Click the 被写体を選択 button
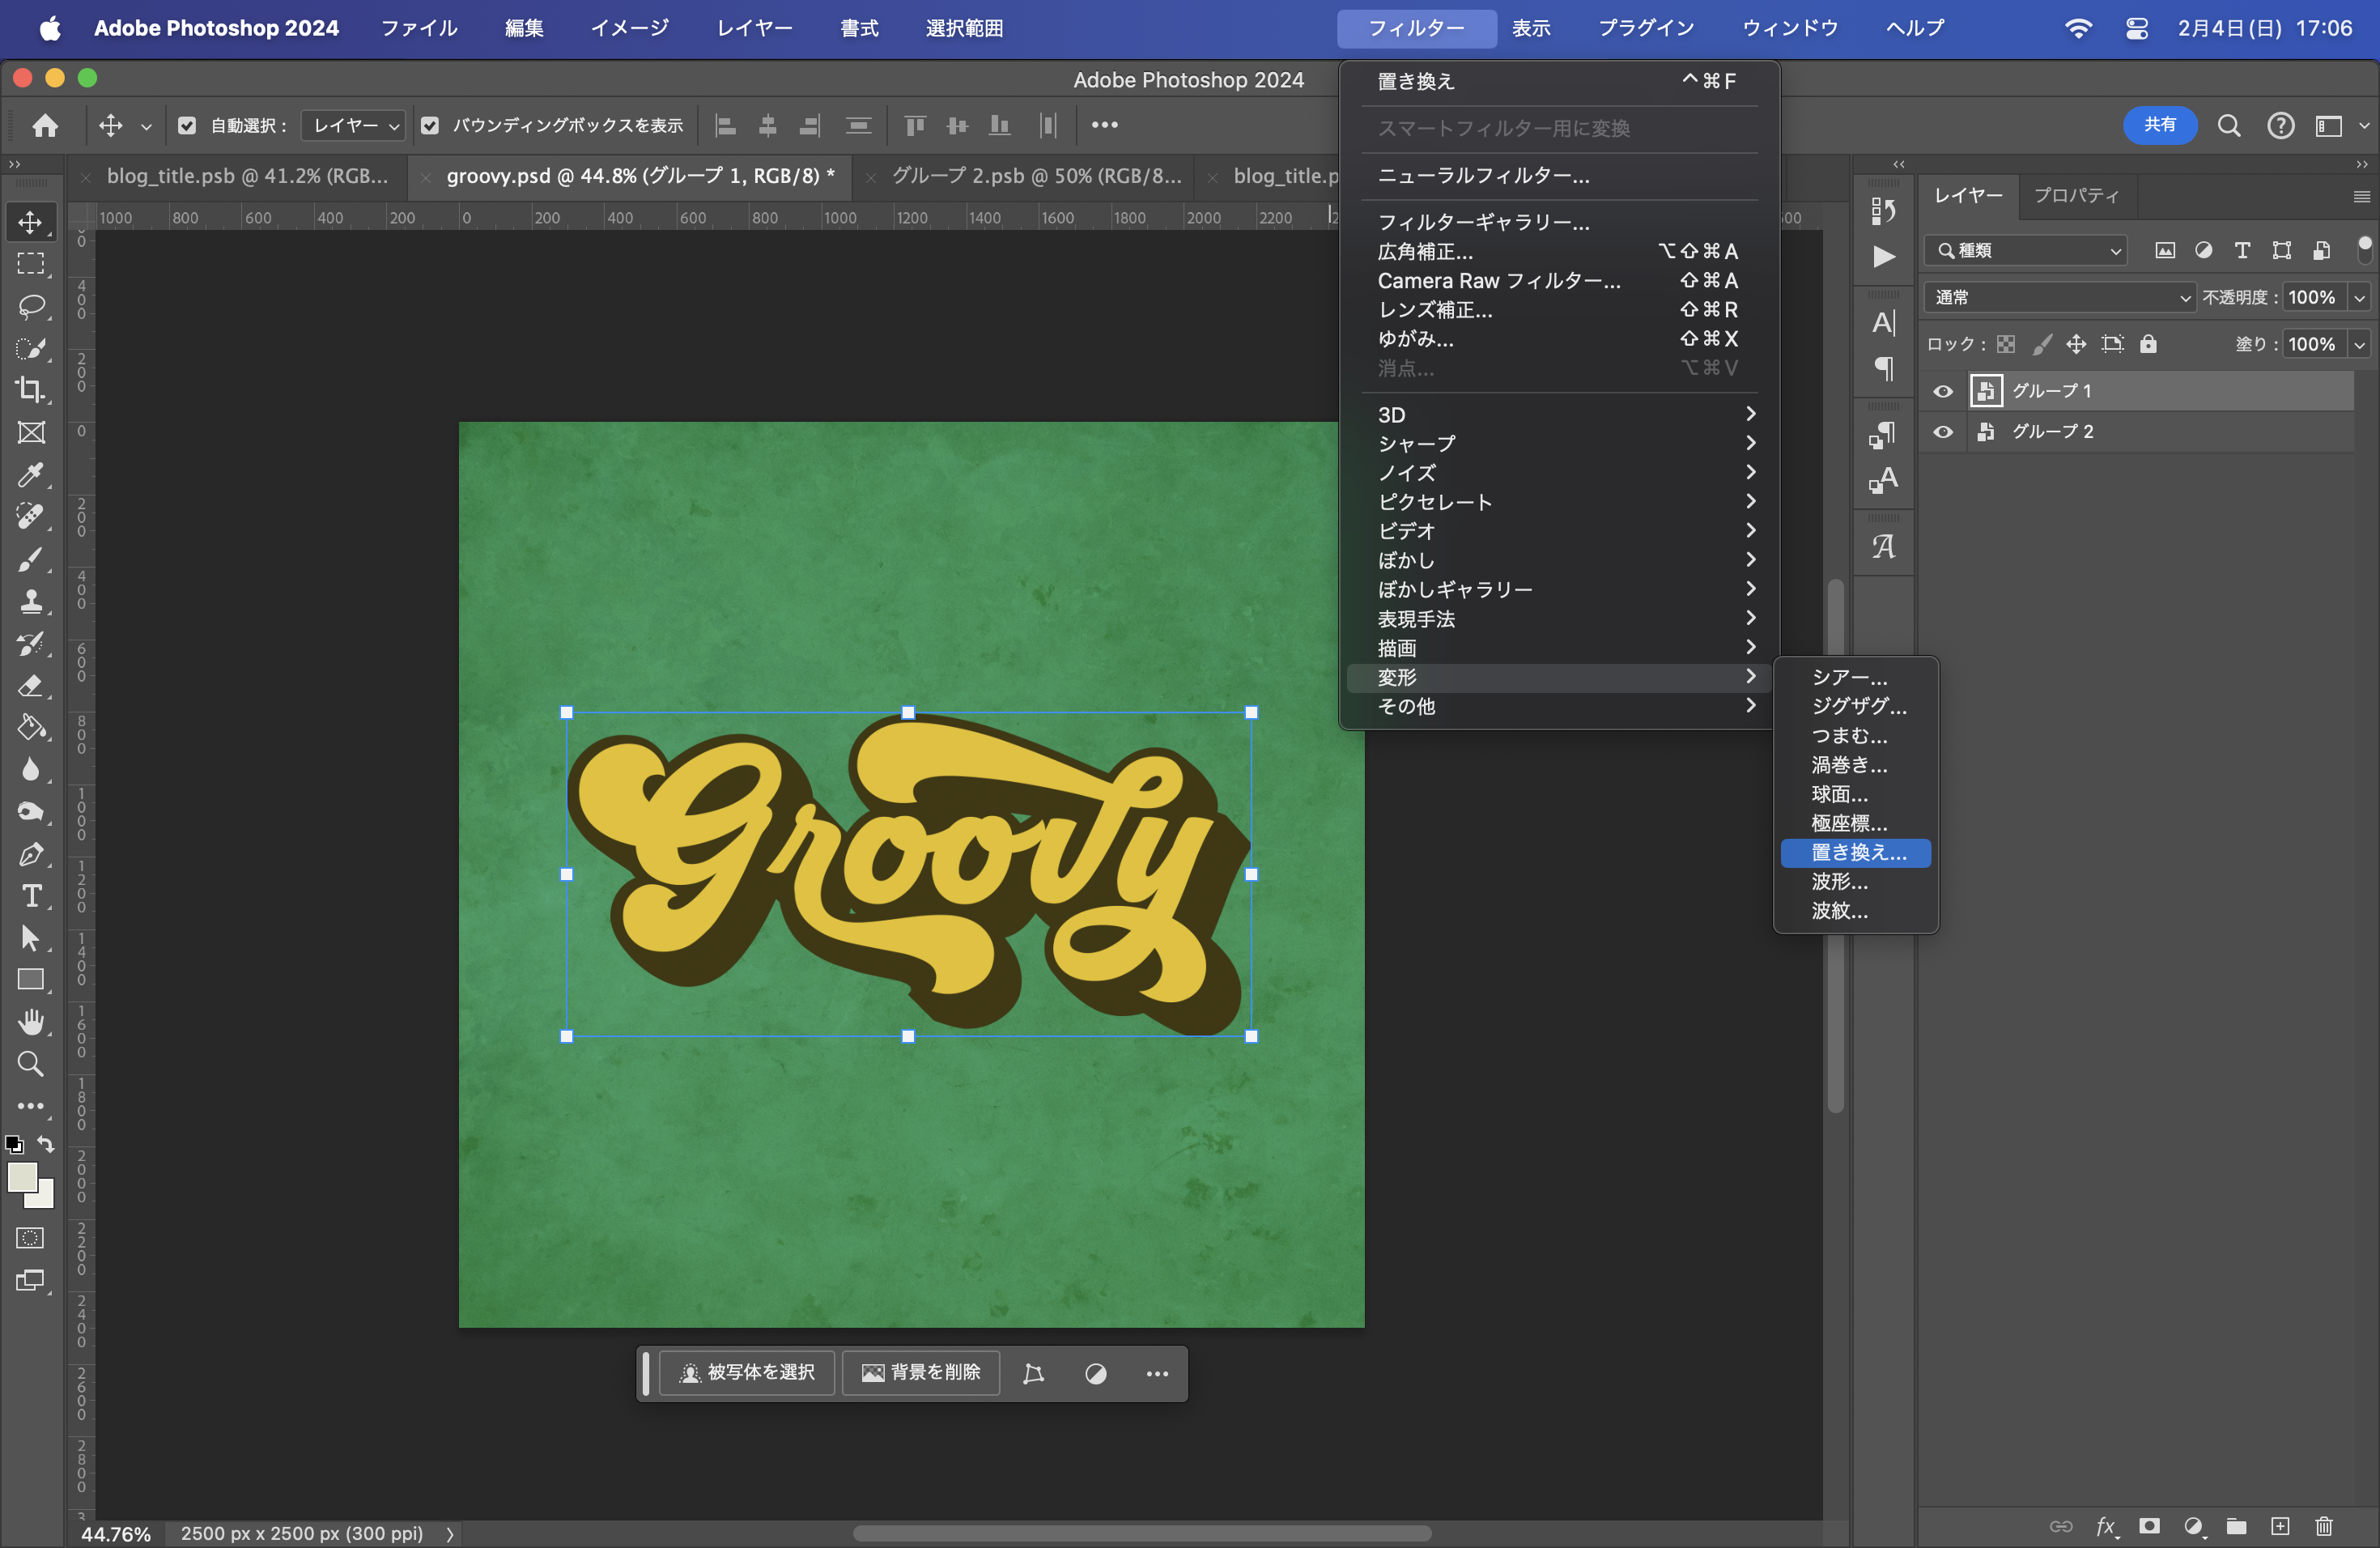The height and width of the screenshot is (1548, 2380). [x=747, y=1373]
